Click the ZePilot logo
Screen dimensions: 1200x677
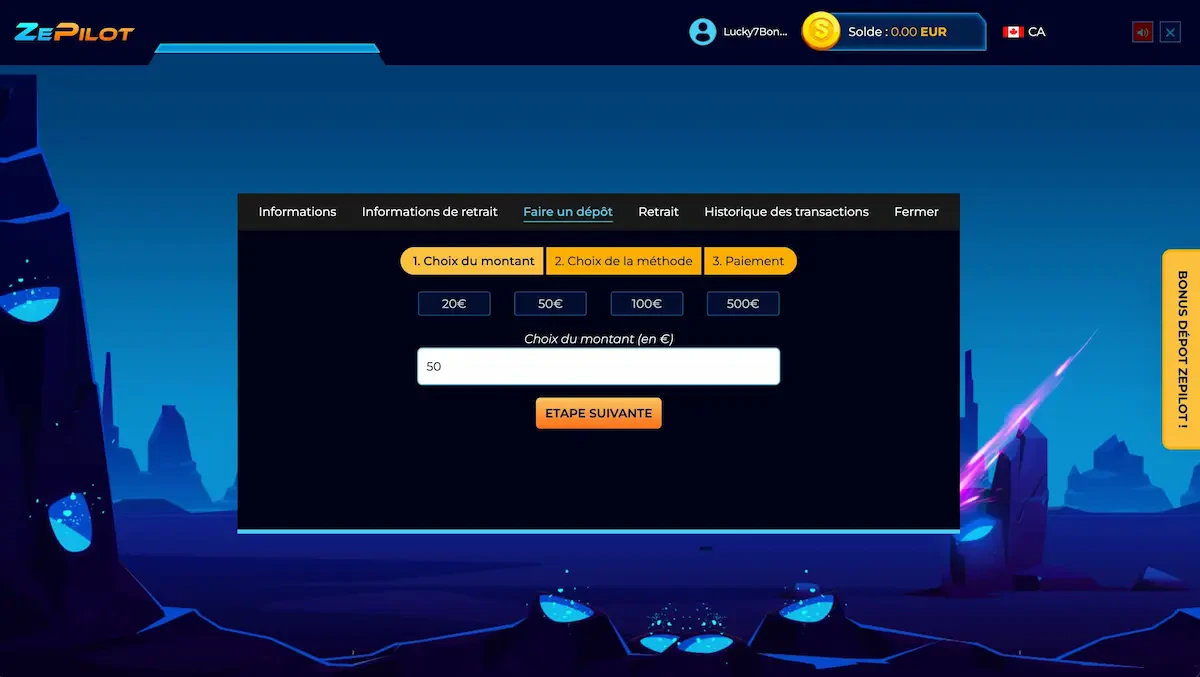point(74,32)
